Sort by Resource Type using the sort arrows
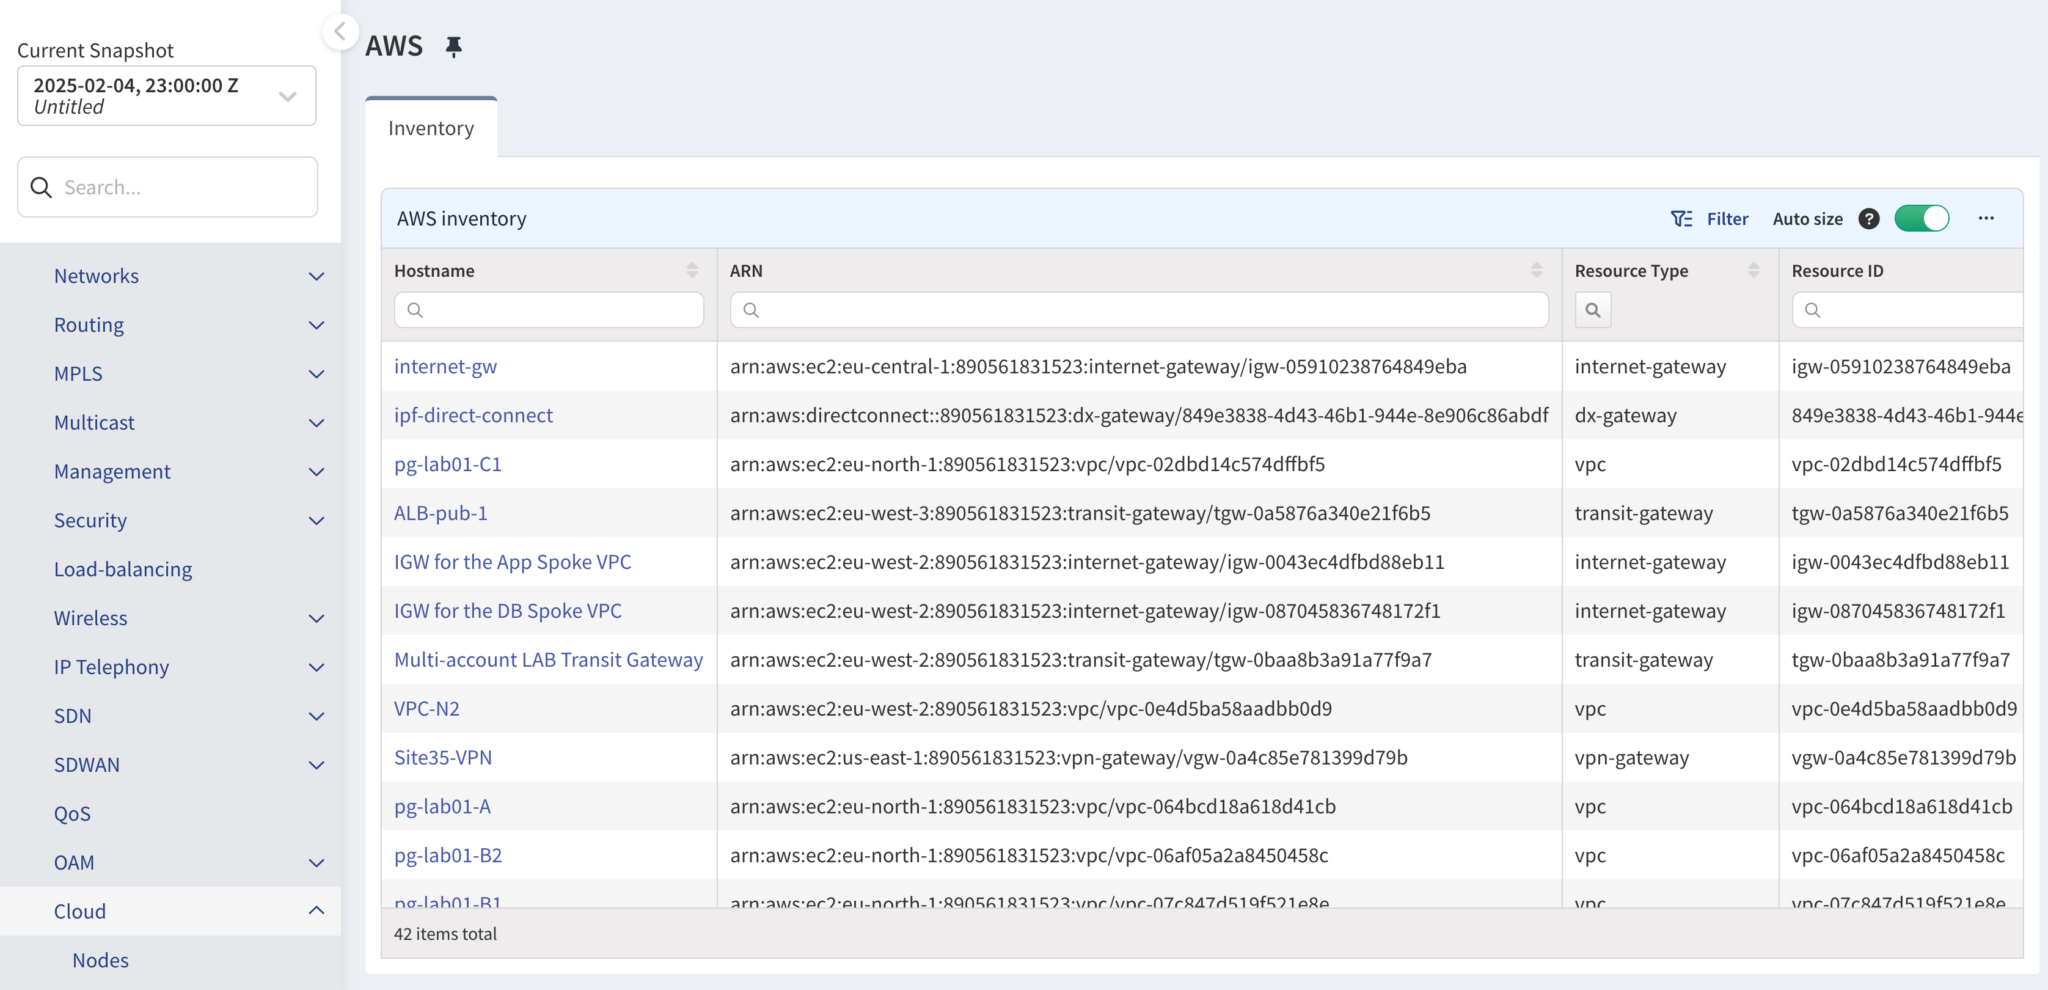 point(1752,269)
